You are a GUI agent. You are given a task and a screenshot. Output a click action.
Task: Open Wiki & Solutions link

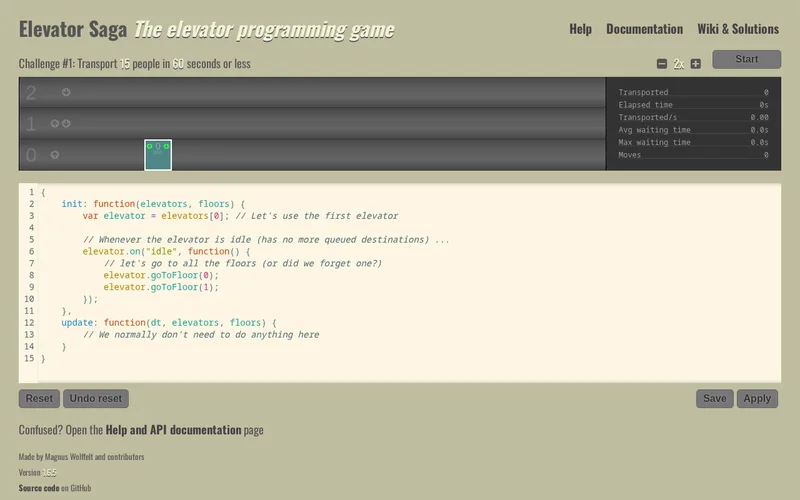738,29
